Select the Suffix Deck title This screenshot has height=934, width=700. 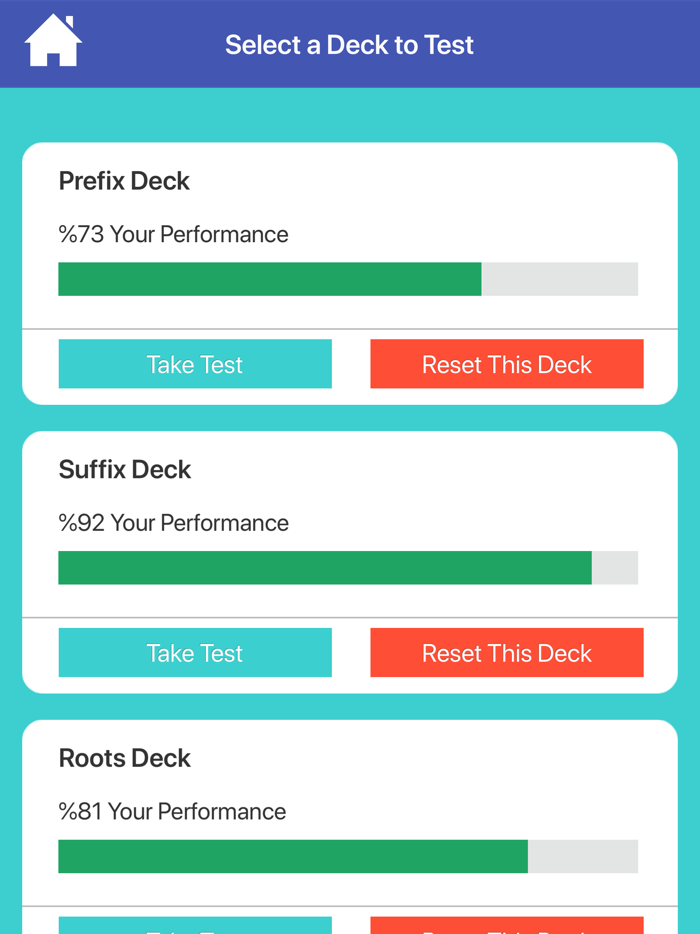point(125,470)
